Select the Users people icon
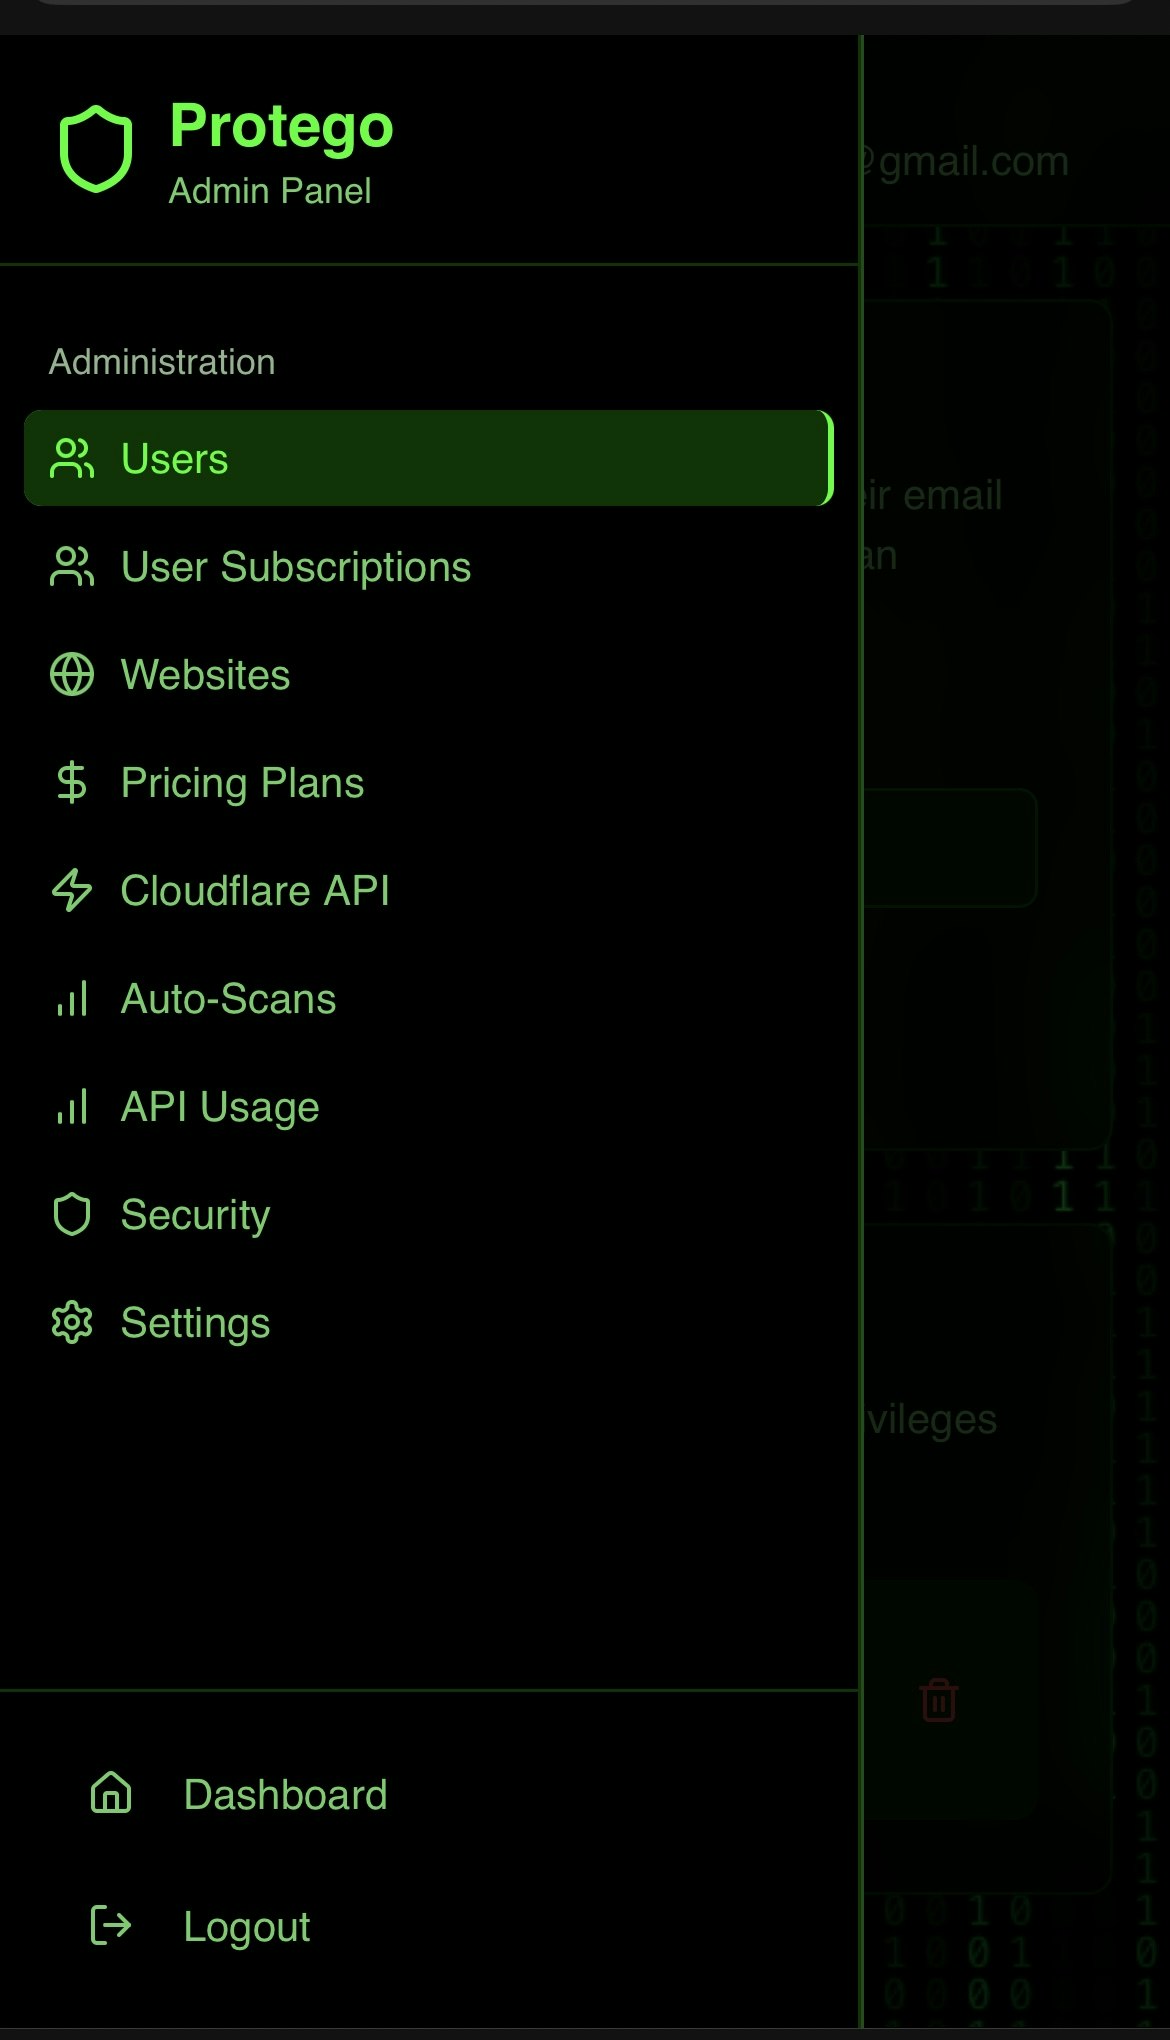 point(71,458)
